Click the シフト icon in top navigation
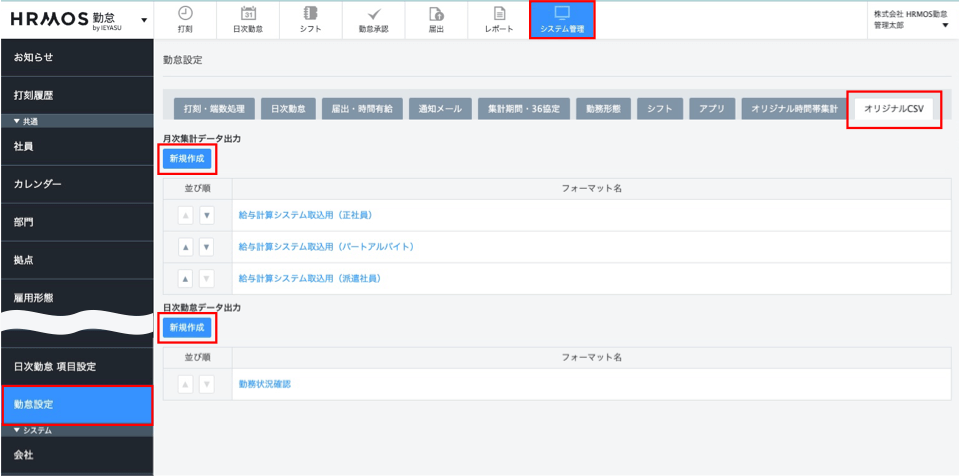This screenshot has width=959, height=476. click(311, 13)
